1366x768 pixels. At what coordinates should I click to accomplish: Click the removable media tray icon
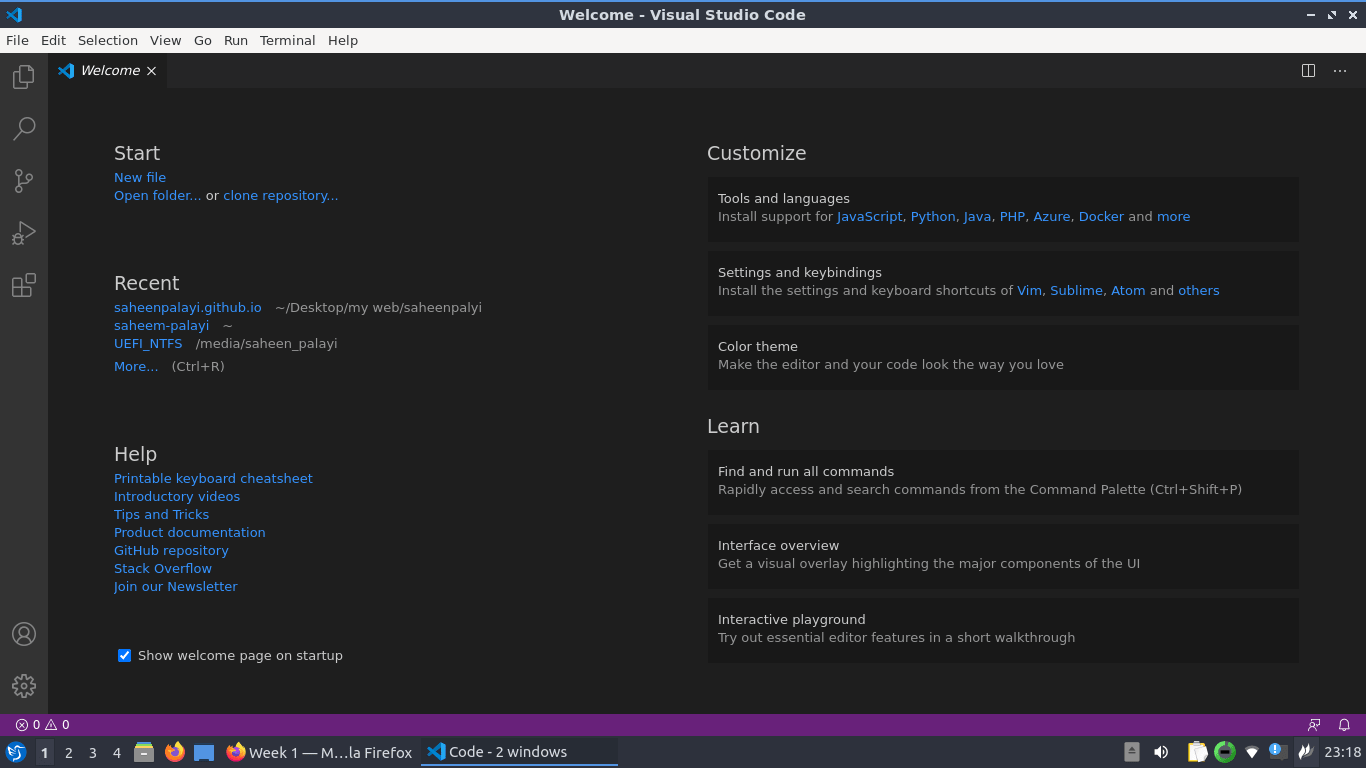point(1132,752)
